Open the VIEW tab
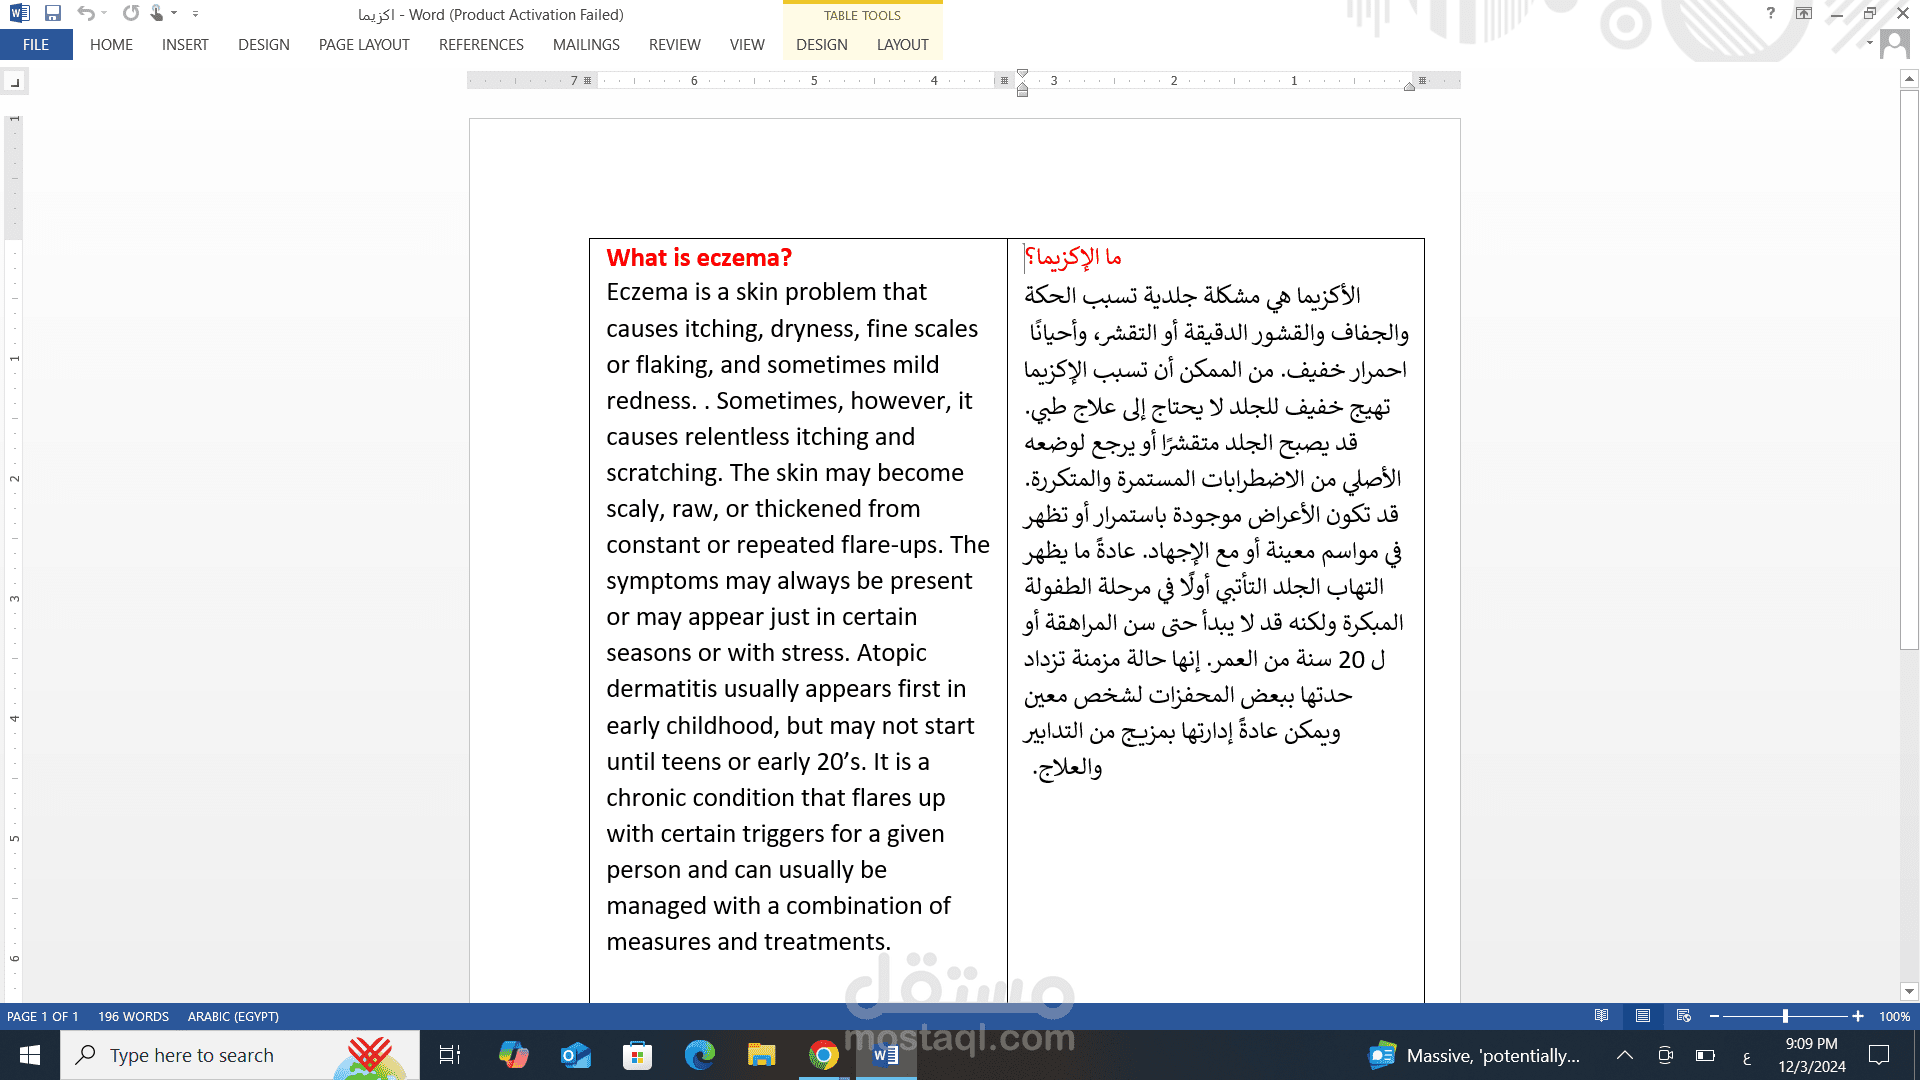 [747, 45]
